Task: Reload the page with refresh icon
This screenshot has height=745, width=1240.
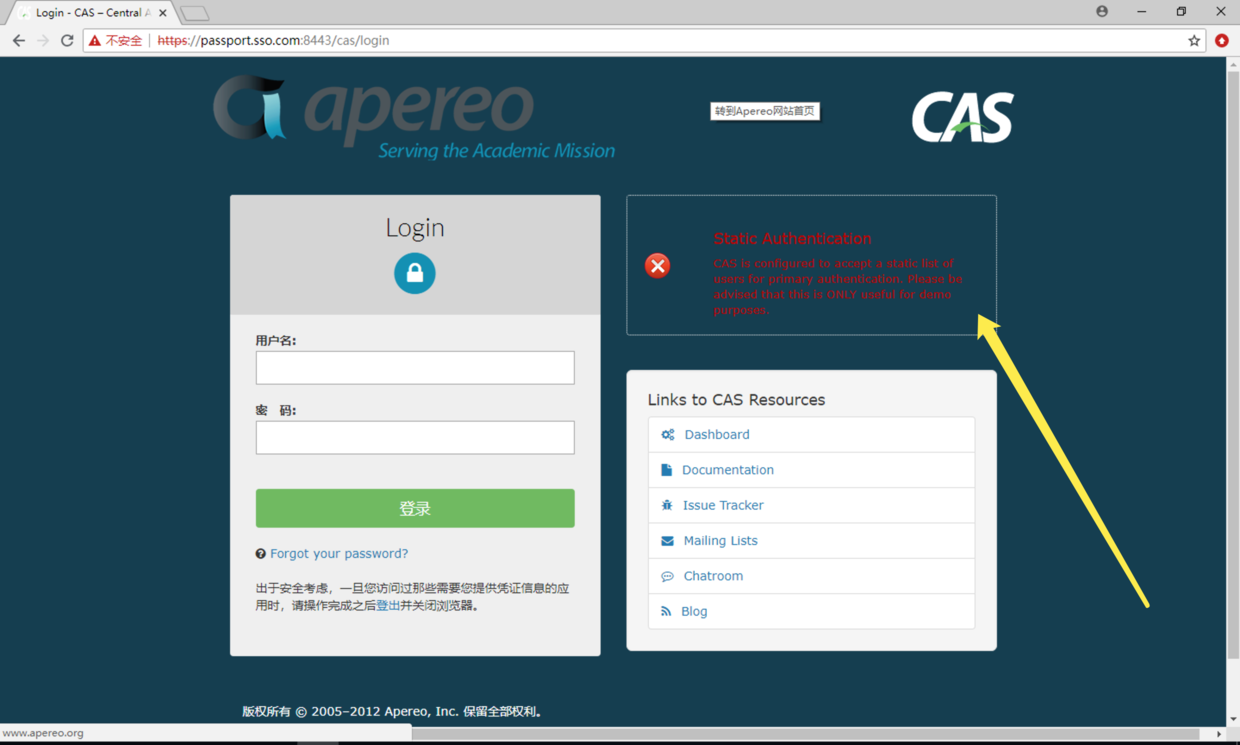Action: coord(67,41)
